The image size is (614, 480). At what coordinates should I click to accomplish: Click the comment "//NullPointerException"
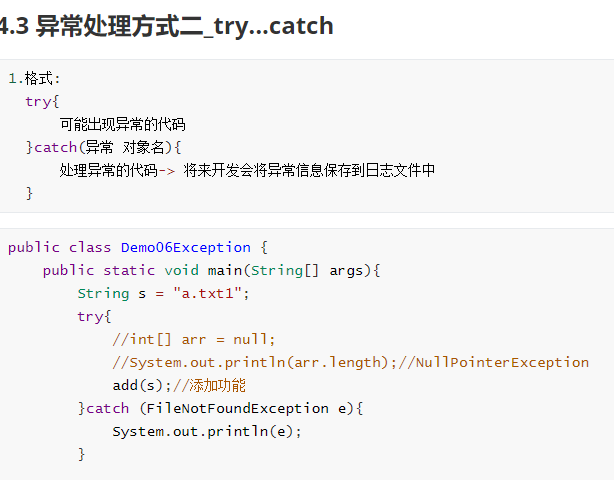pos(493,363)
